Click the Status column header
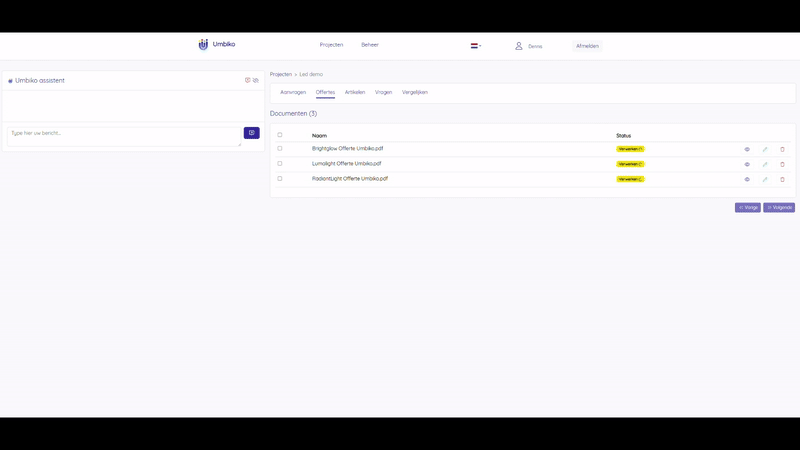 (x=623, y=136)
